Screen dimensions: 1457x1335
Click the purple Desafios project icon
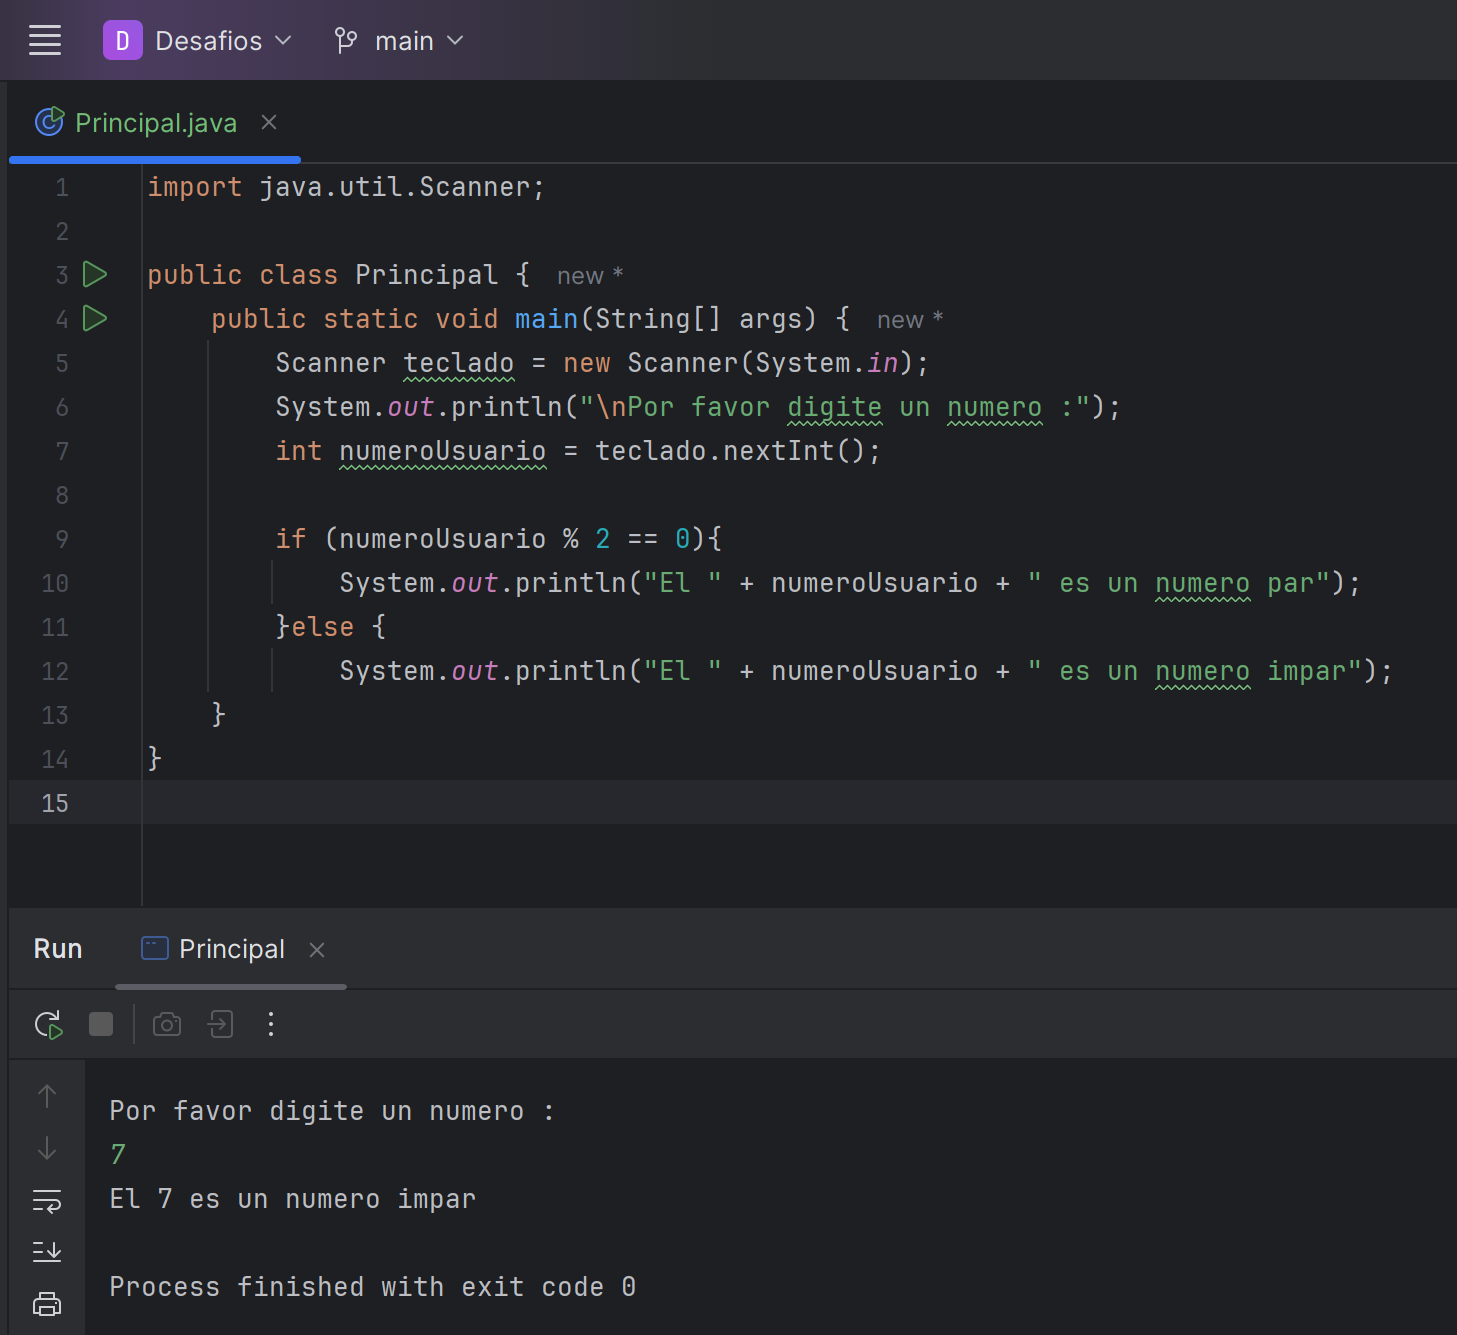(x=122, y=41)
